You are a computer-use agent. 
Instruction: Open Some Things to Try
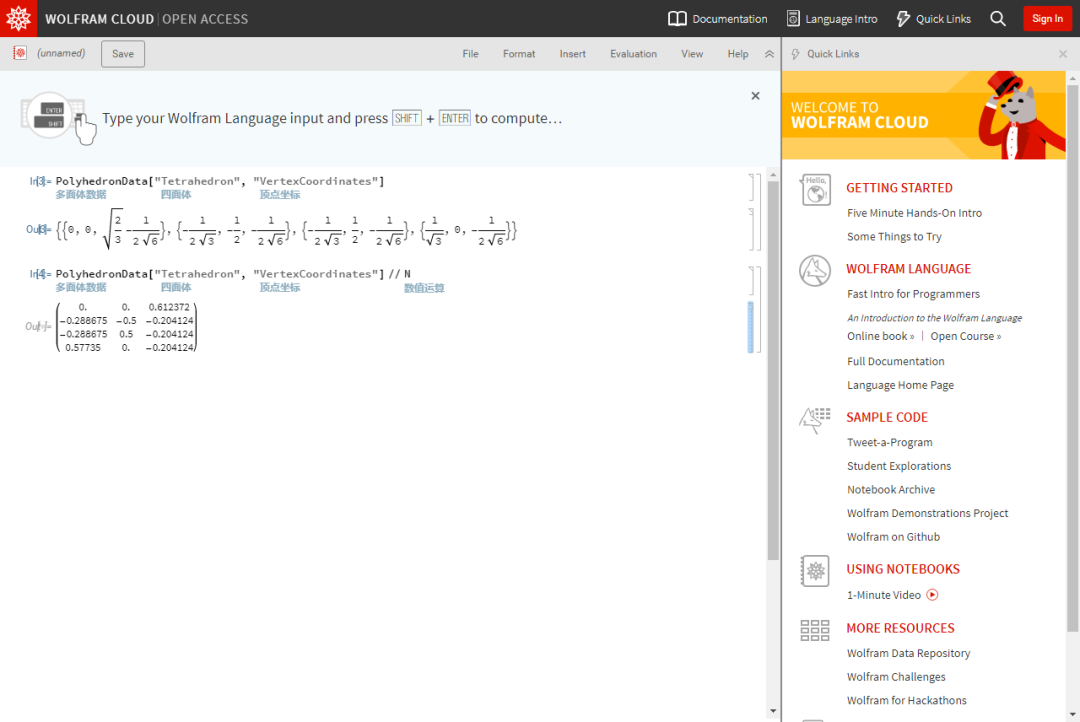click(x=894, y=236)
